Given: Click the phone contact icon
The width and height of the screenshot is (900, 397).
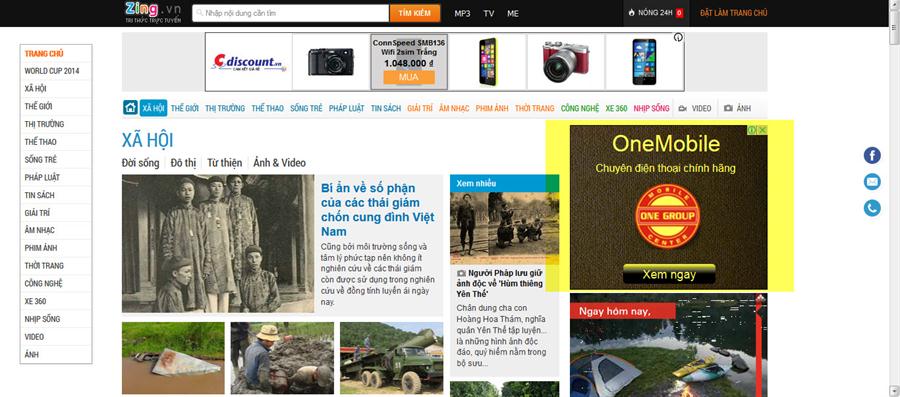Looking at the screenshot, I should click(872, 208).
